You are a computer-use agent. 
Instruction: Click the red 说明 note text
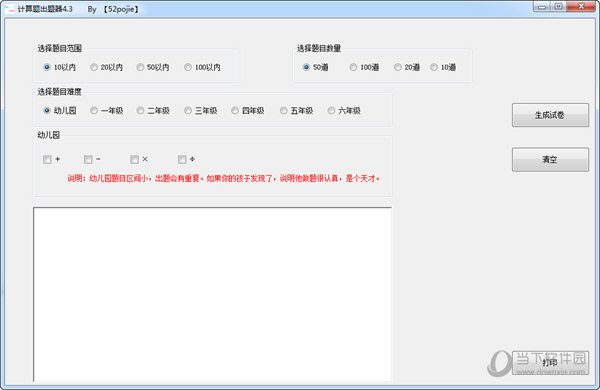click(224, 178)
